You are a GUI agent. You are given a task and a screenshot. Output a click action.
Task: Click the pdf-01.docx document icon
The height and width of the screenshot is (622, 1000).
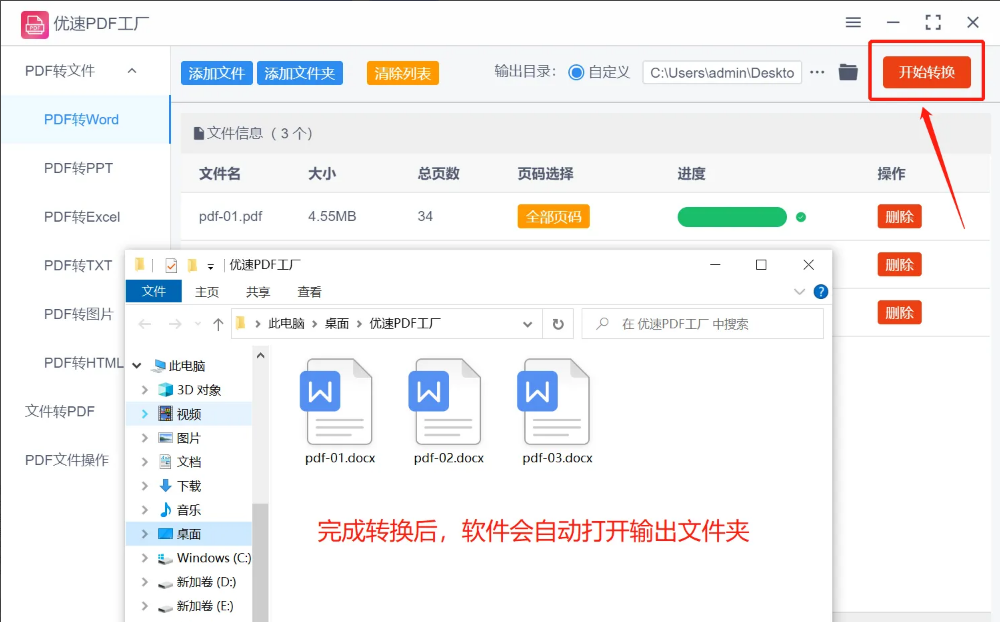pos(336,402)
